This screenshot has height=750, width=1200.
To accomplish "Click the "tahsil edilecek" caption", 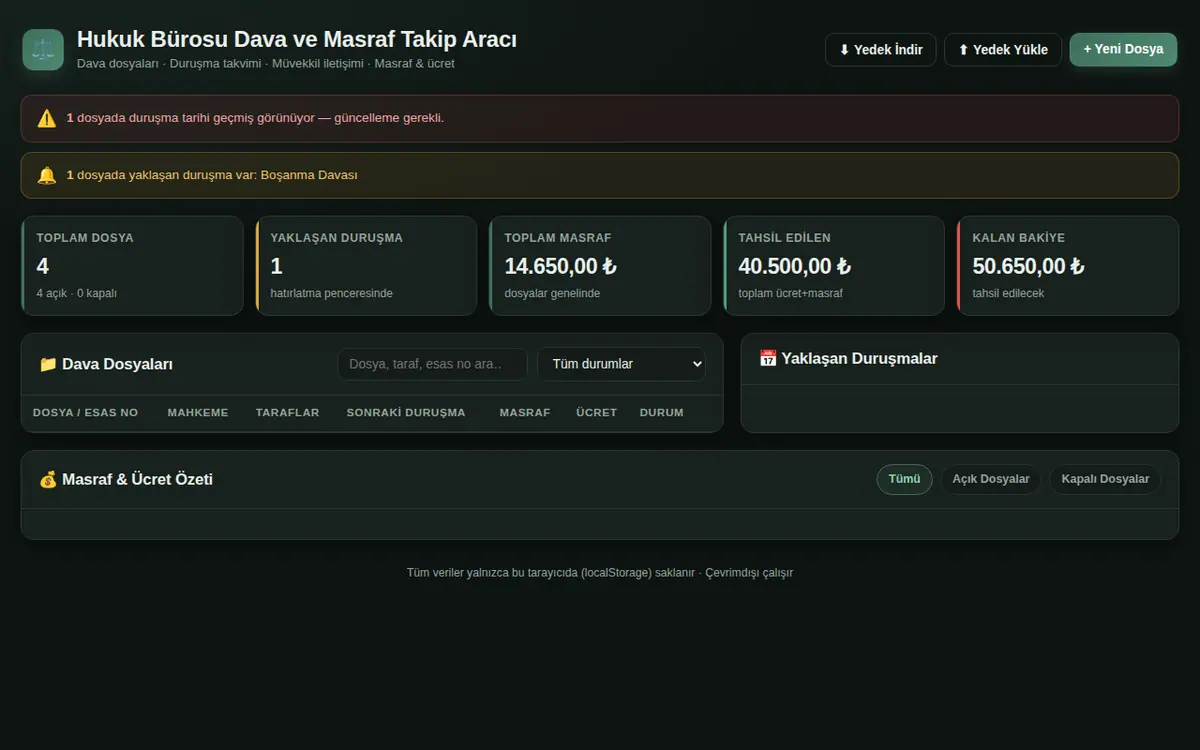I will 1008,294.
